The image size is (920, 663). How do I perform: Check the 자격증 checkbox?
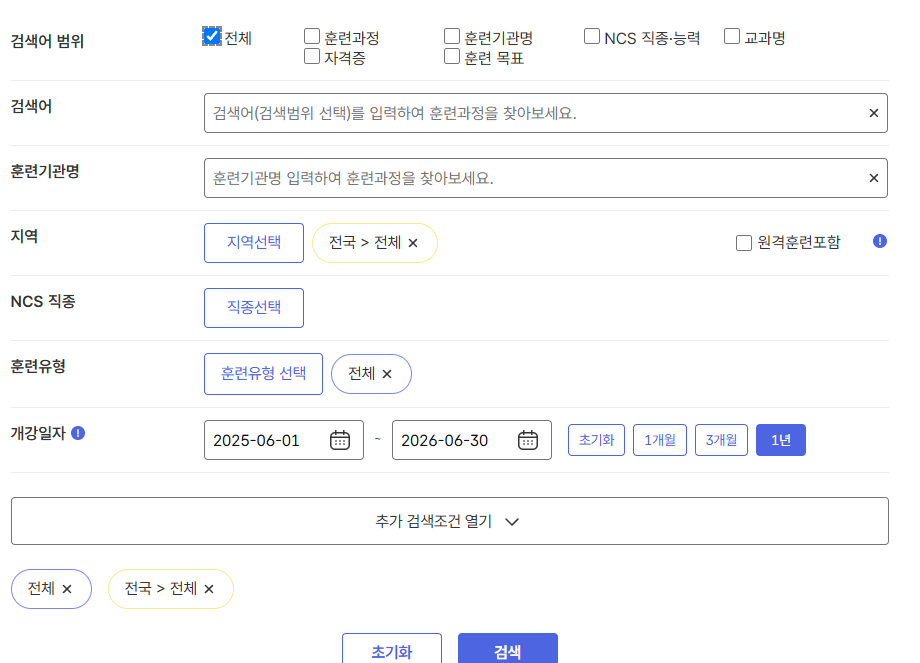pyautogui.click(x=312, y=56)
